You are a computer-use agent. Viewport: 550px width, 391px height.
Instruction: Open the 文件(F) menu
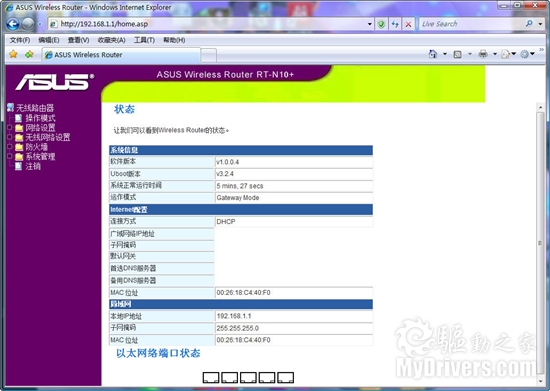(20, 40)
